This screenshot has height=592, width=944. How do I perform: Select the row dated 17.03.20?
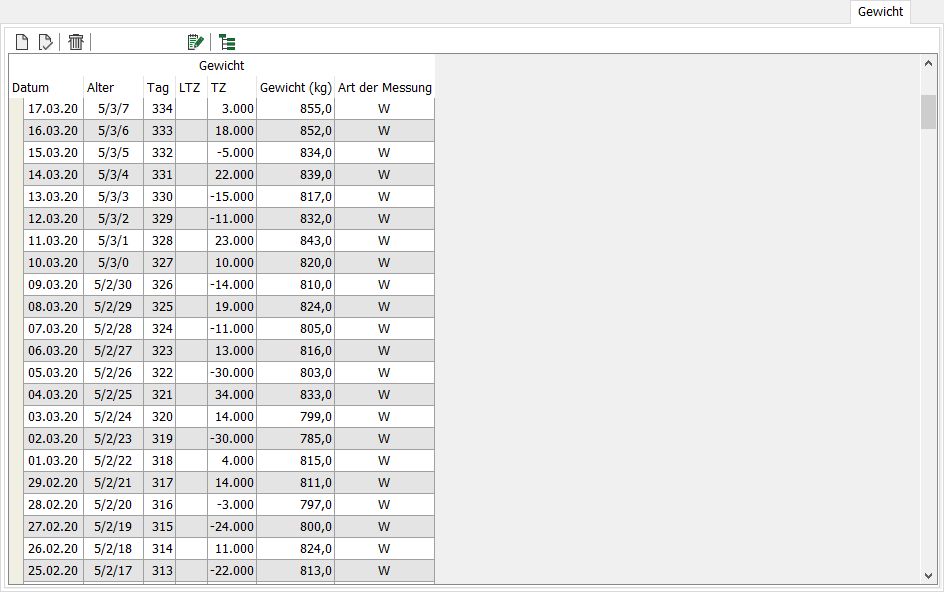(x=229, y=109)
